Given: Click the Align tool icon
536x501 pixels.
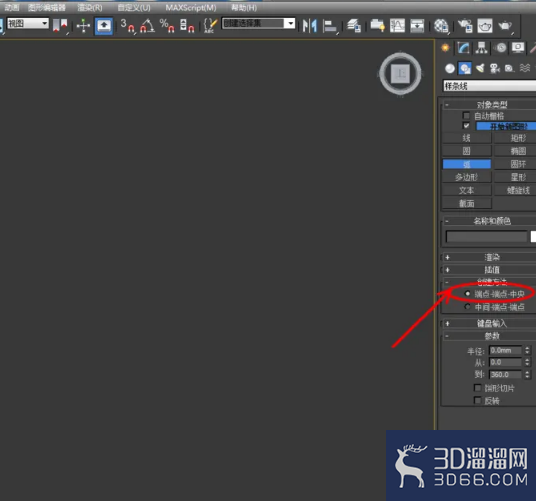Looking at the screenshot, I should click(330, 26).
